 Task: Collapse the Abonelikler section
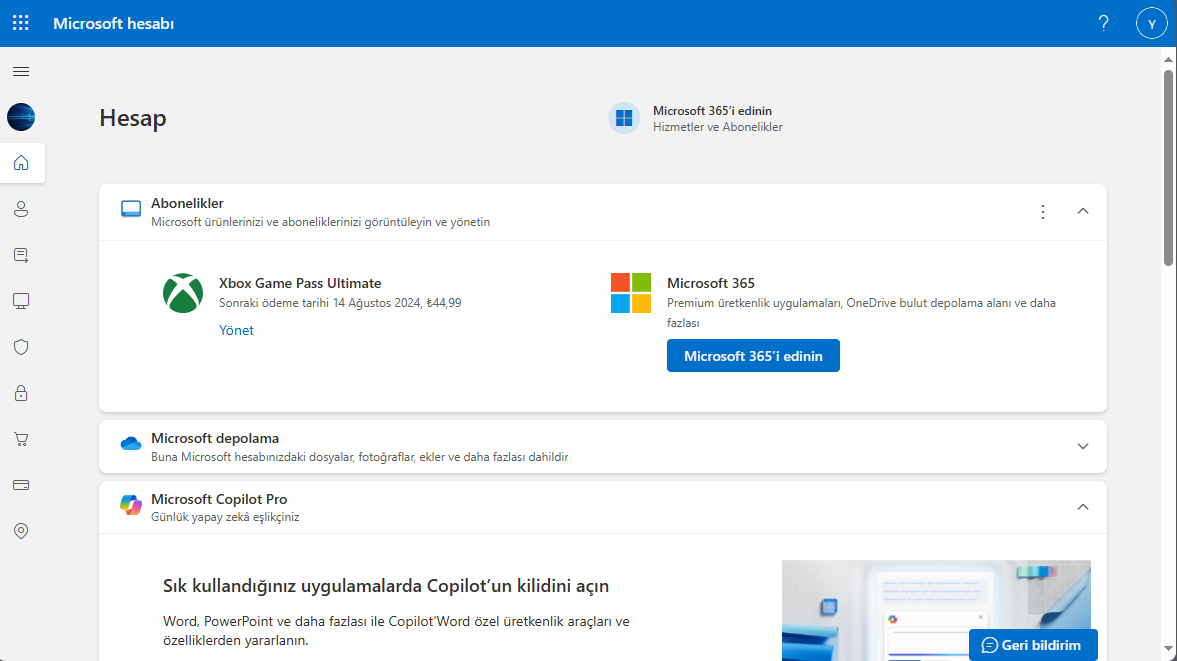click(x=1082, y=211)
